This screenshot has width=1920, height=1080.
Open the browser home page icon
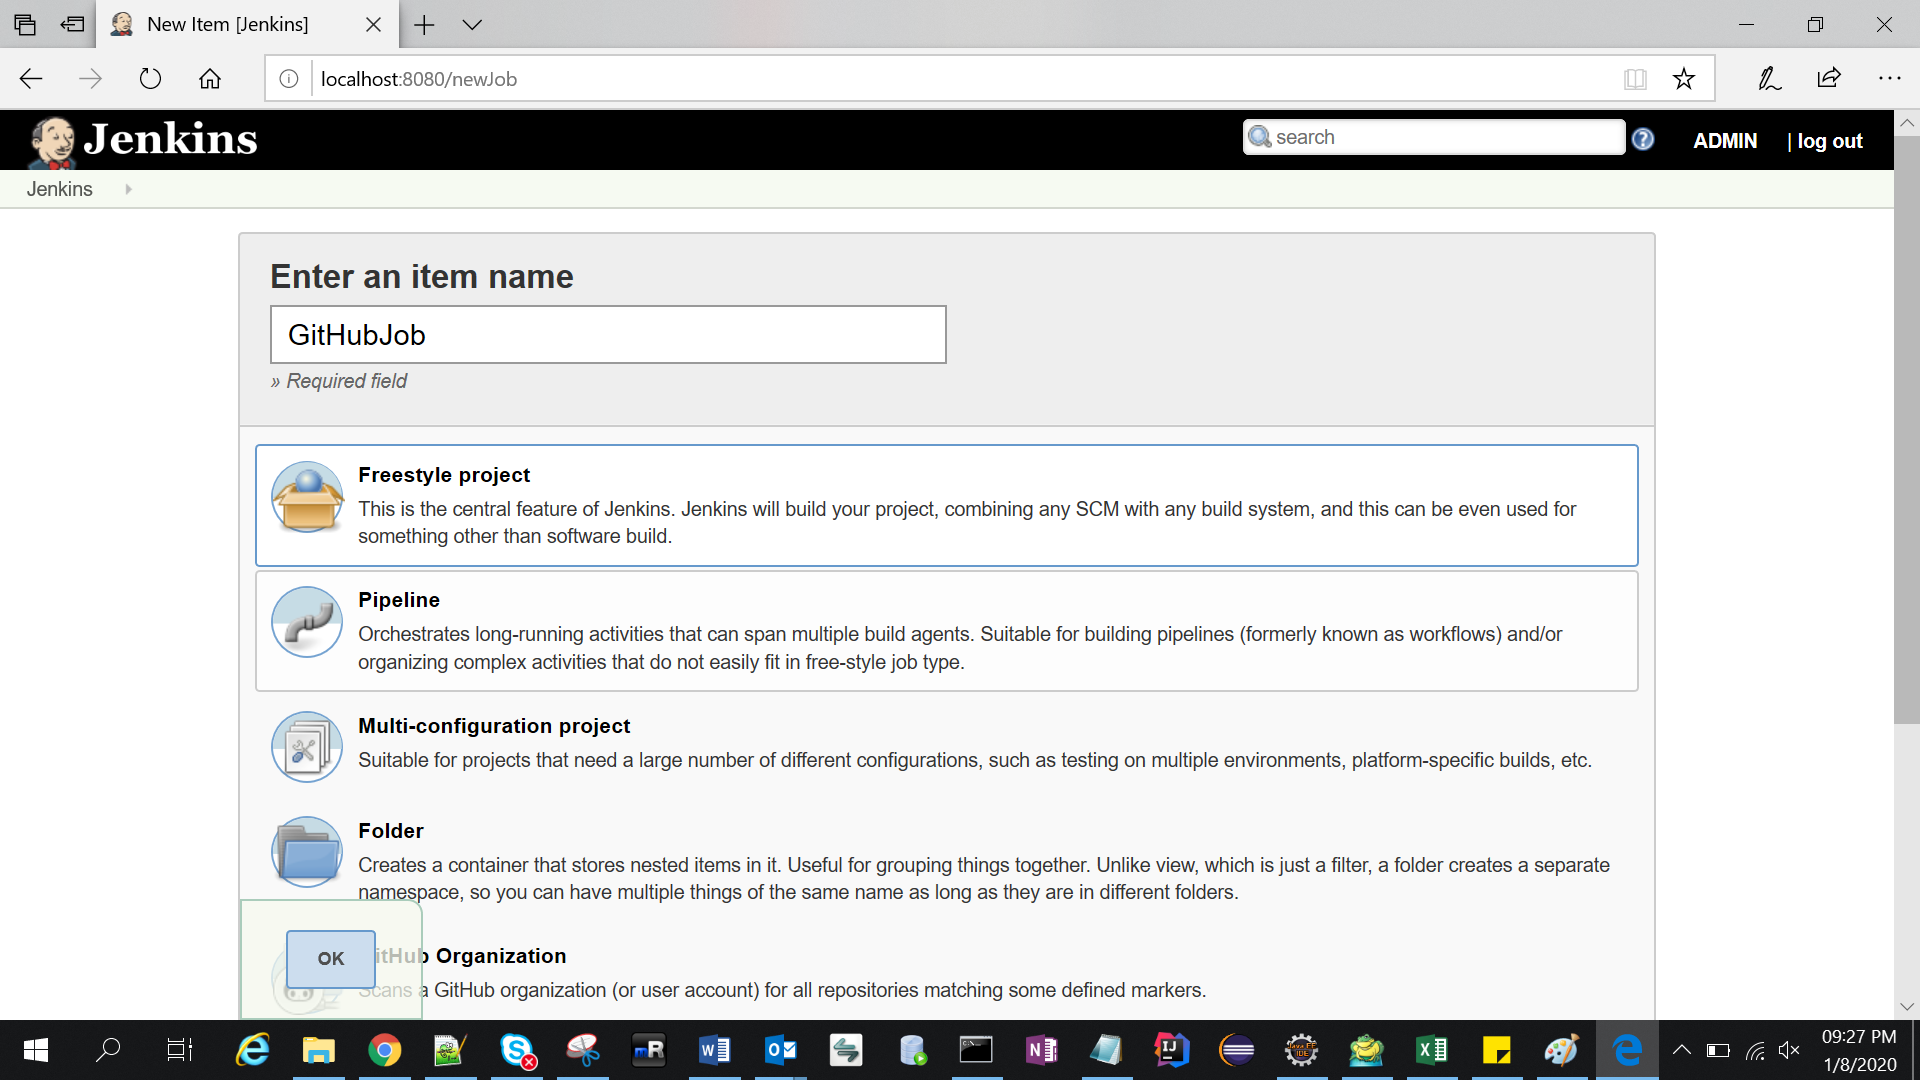pyautogui.click(x=210, y=79)
